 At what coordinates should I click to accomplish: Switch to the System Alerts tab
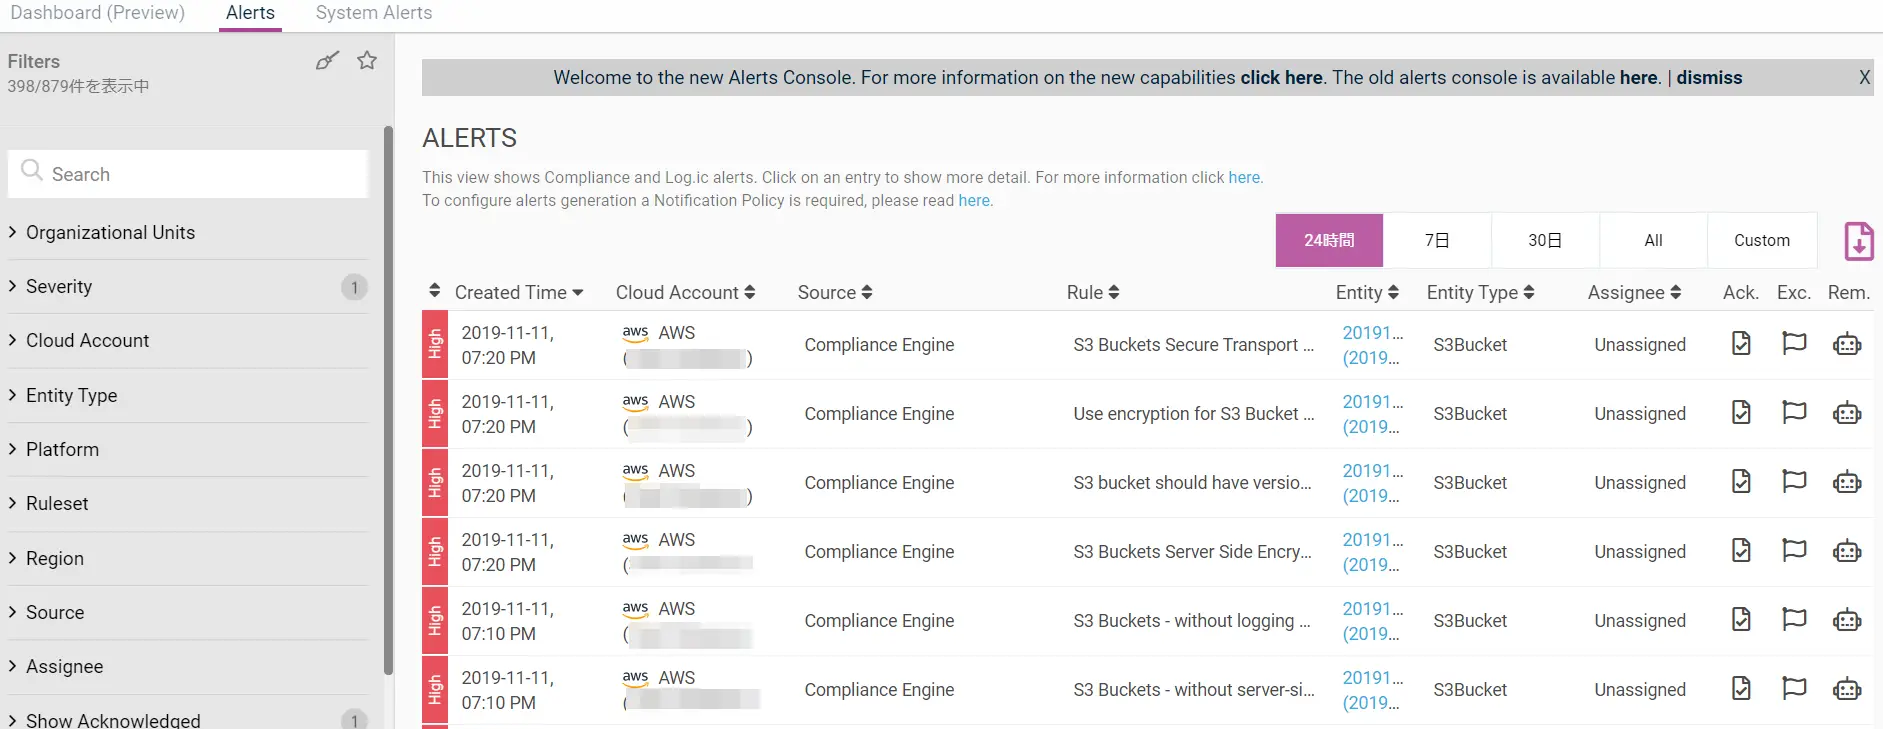tap(374, 13)
